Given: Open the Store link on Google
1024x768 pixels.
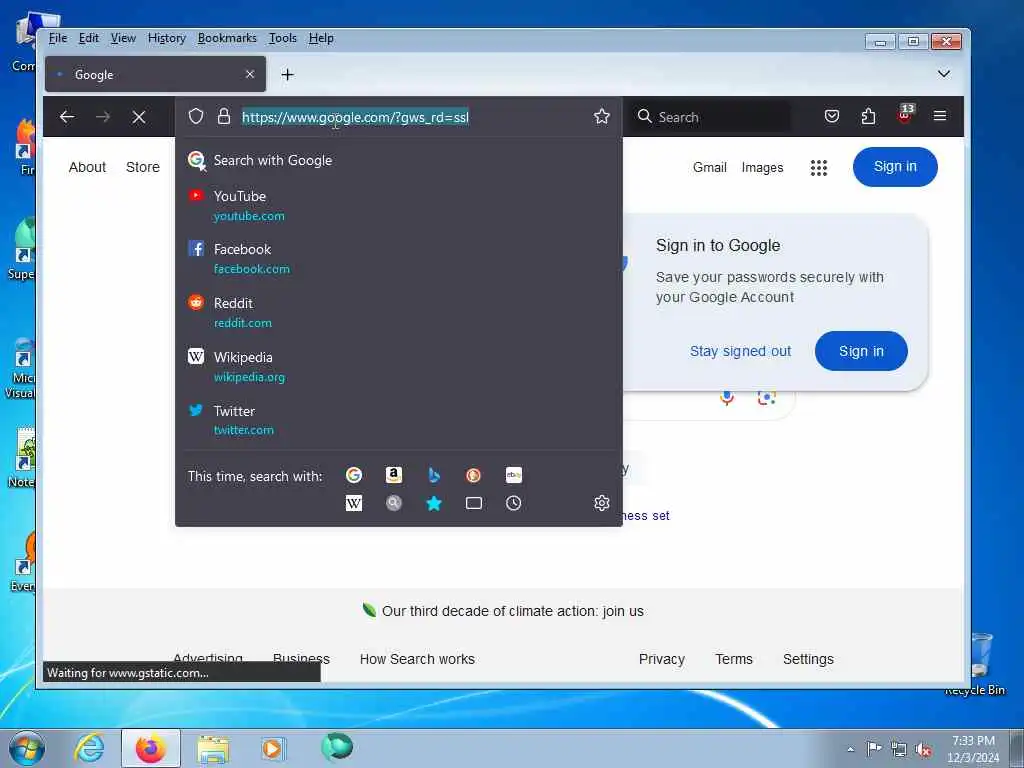Looking at the screenshot, I should click(x=142, y=167).
